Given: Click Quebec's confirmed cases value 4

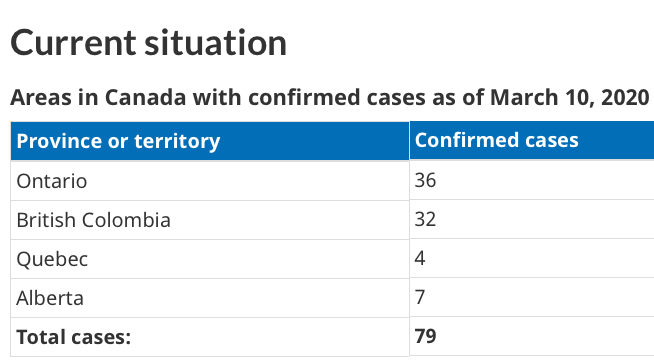Looking at the screenshot, I should coord(420,258).
